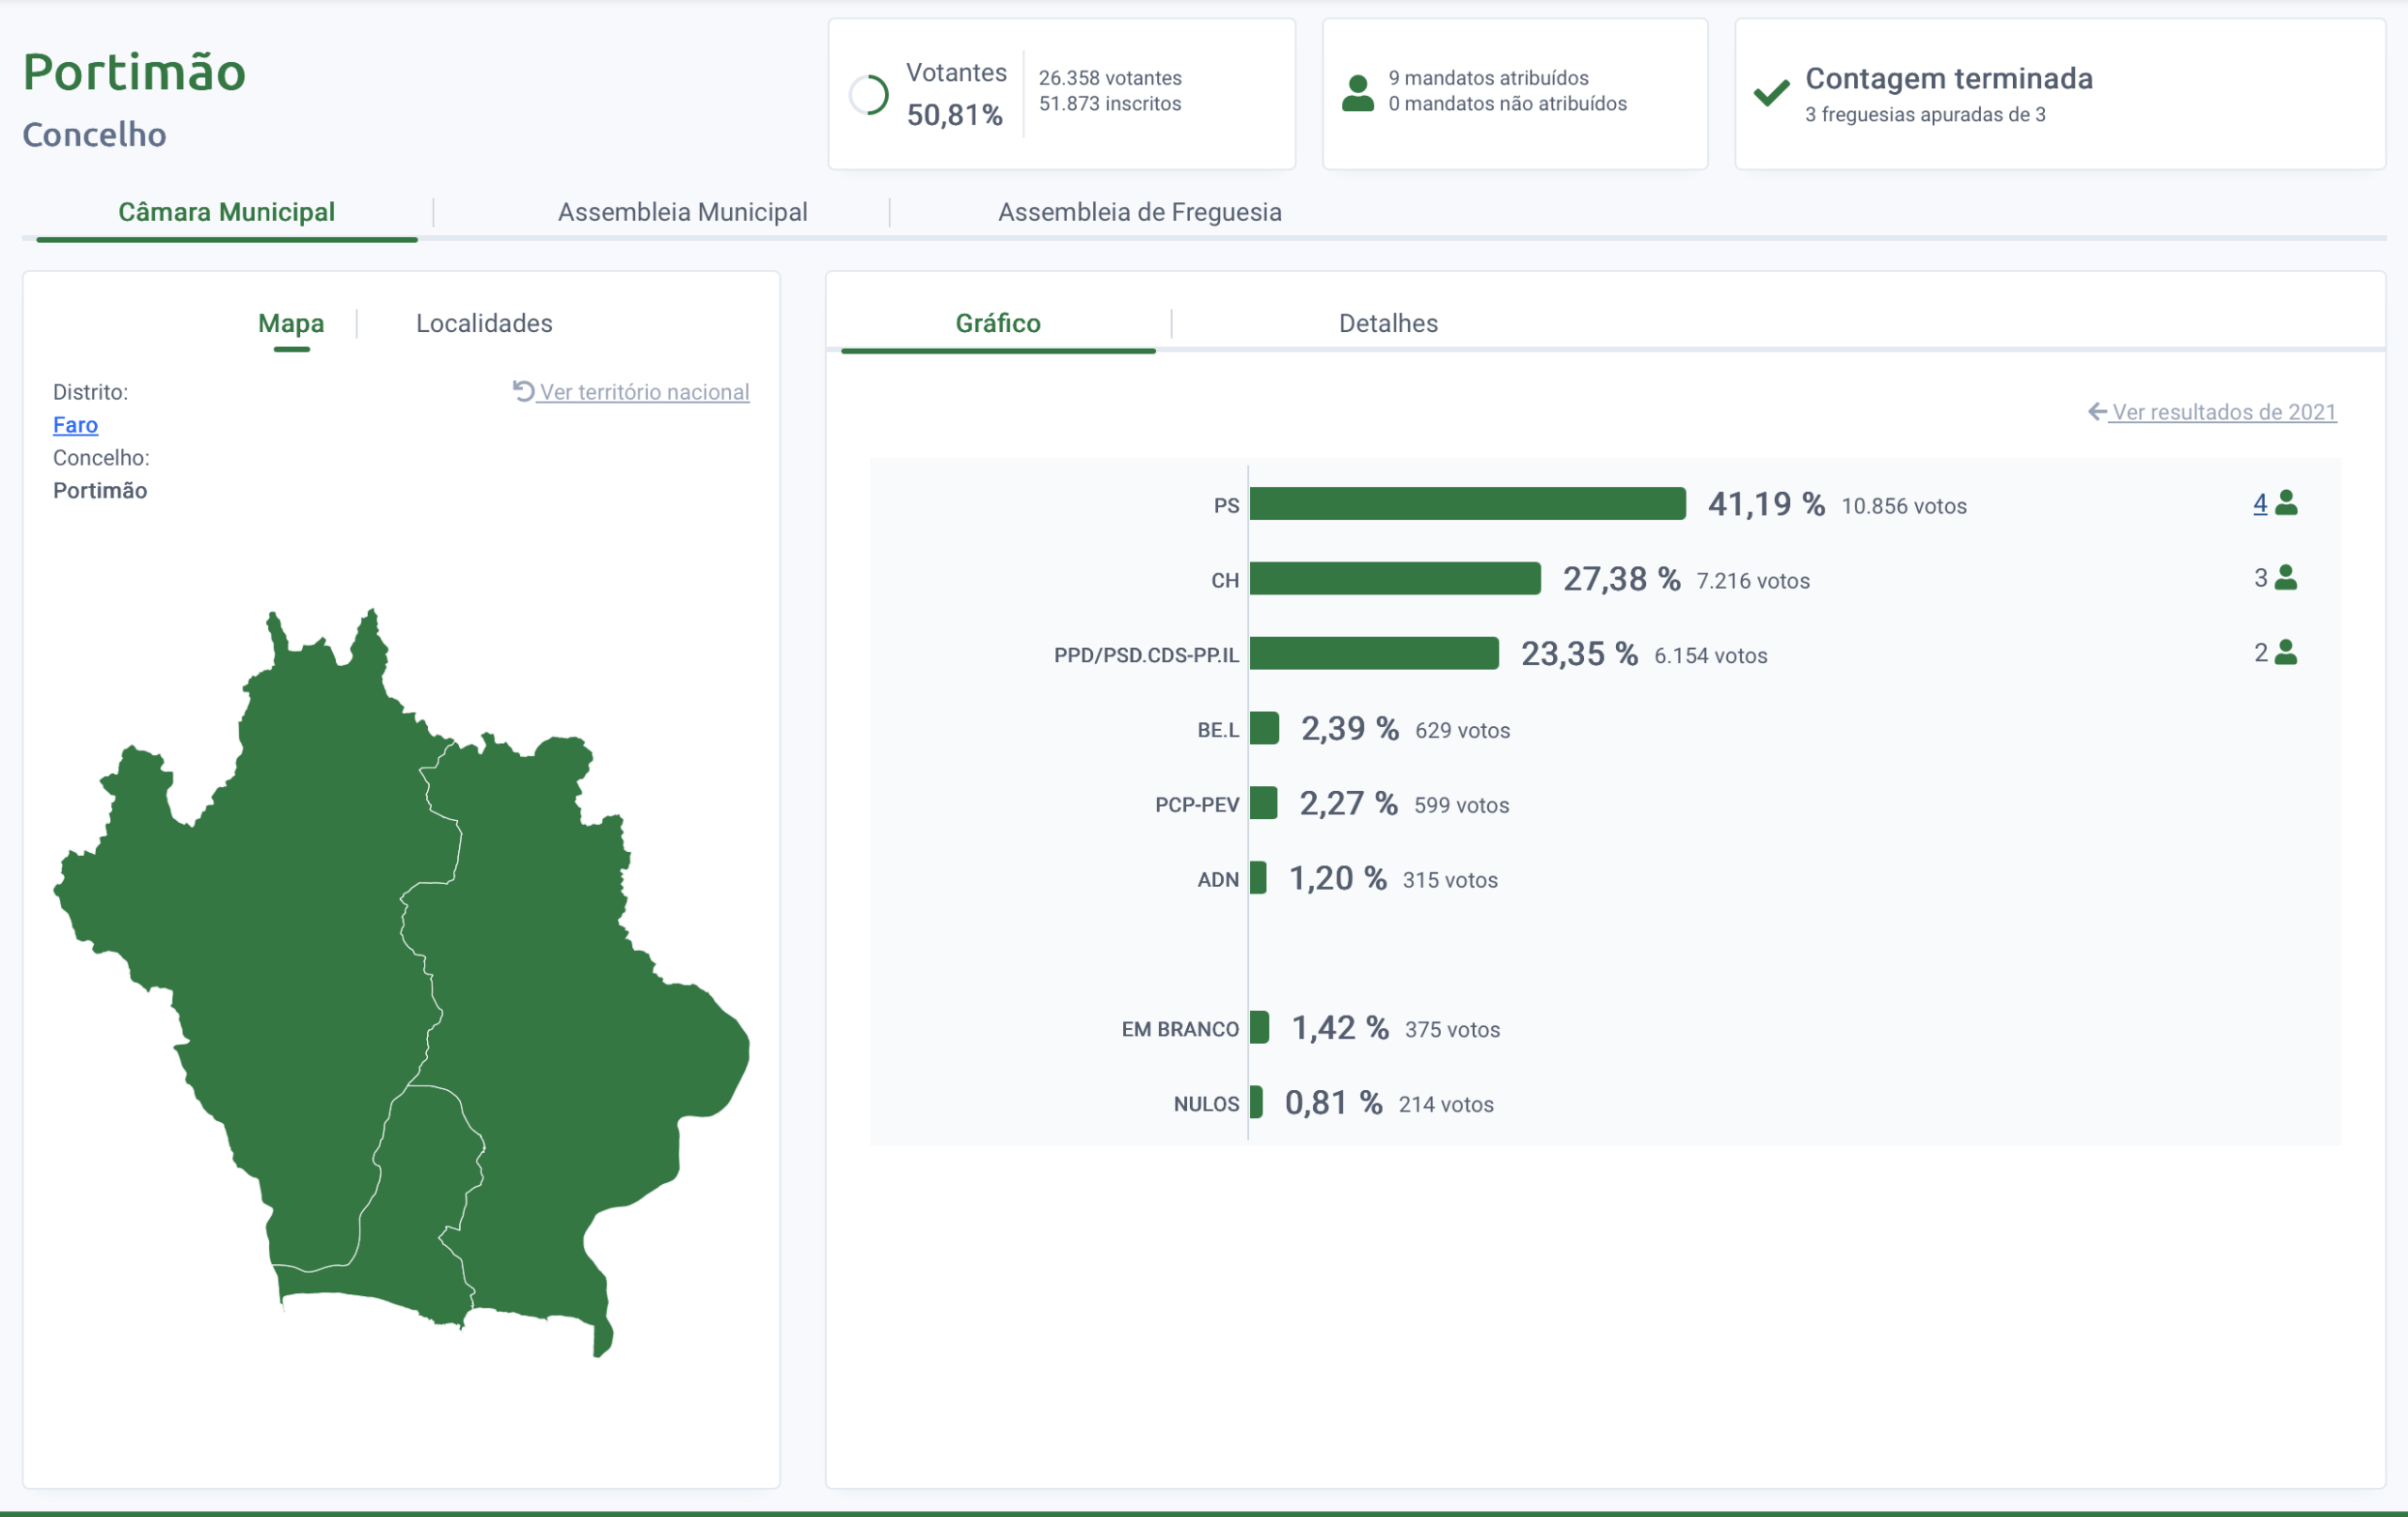The height and width of the screenshot is (1517, 2408).
Task: Show the Localidades list view
Action: coord(484,323)
